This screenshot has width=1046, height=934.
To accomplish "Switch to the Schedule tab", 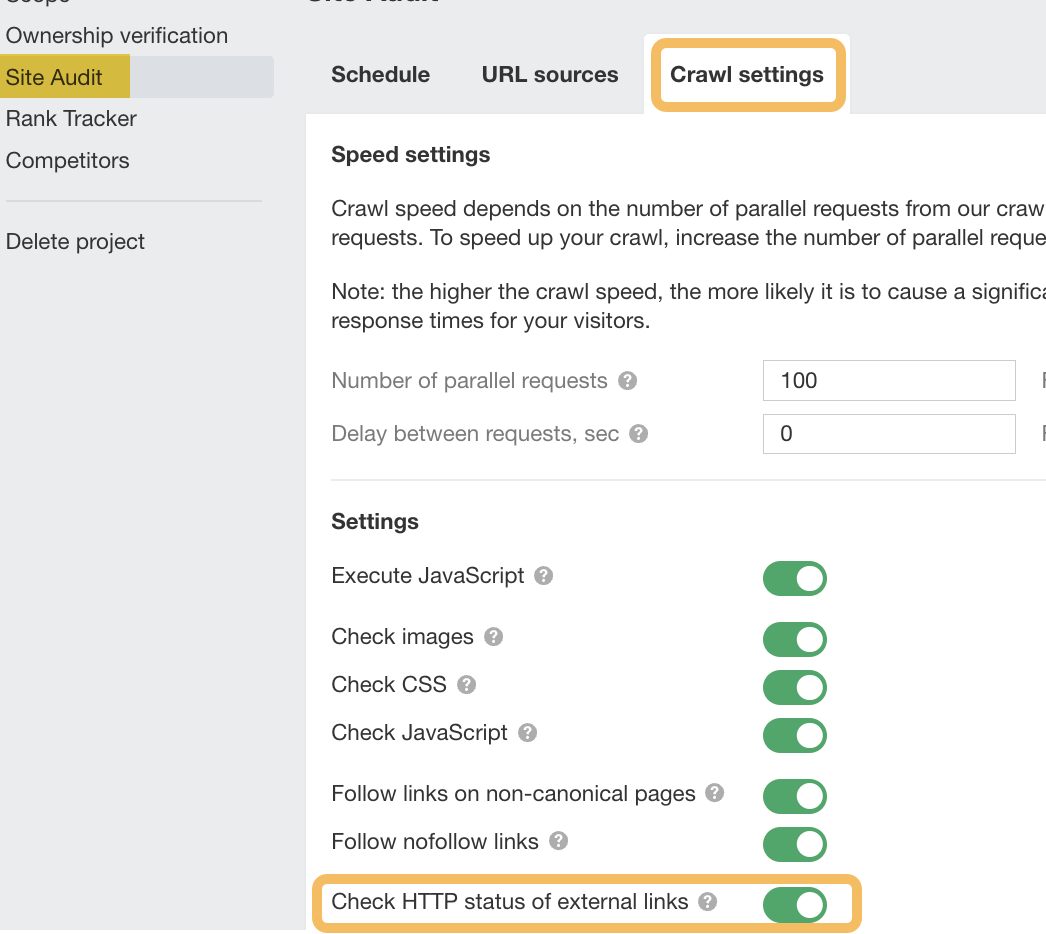I will 380,75.
